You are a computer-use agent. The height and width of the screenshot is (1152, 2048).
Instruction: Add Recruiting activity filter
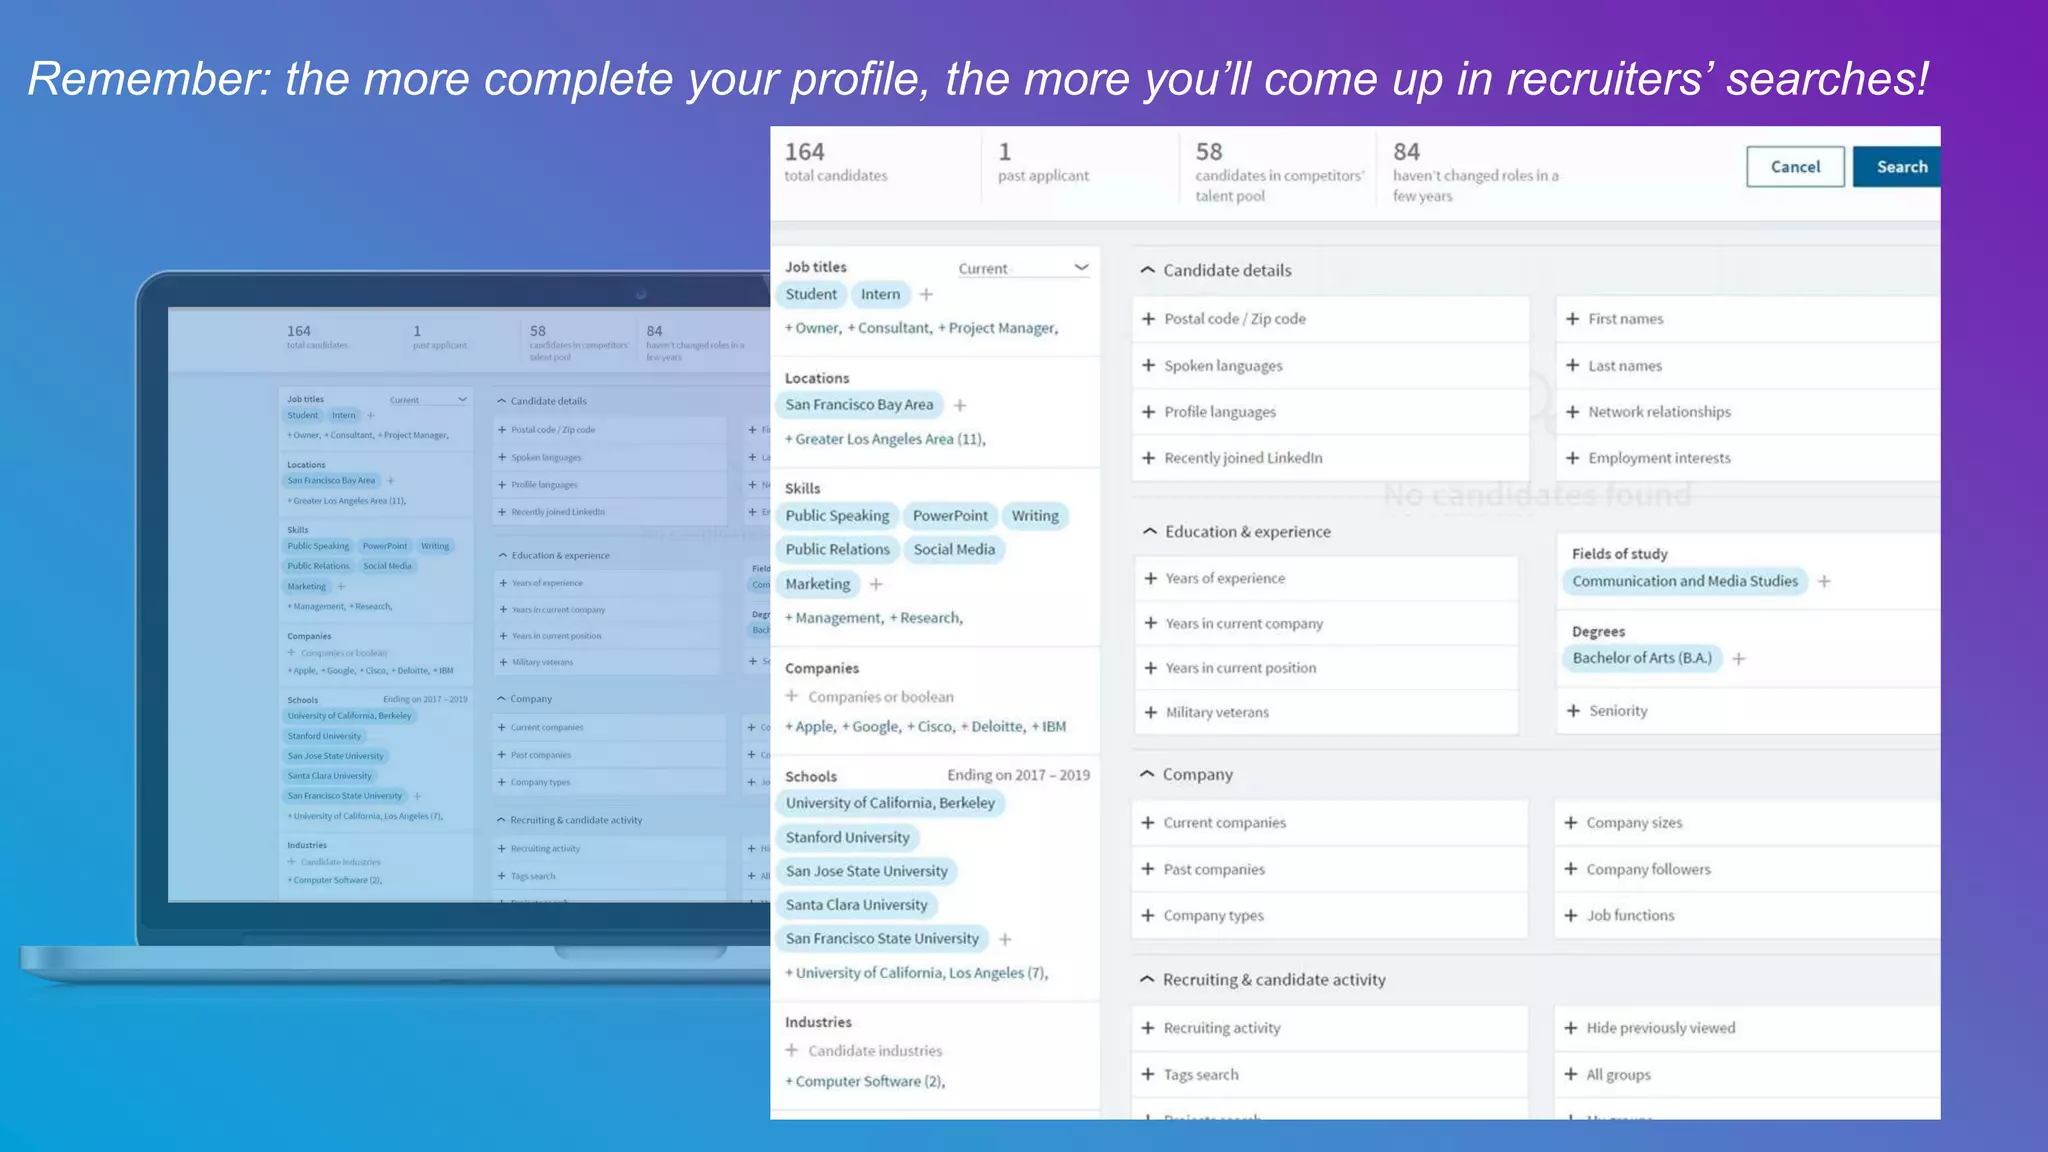(1330, 1028)
